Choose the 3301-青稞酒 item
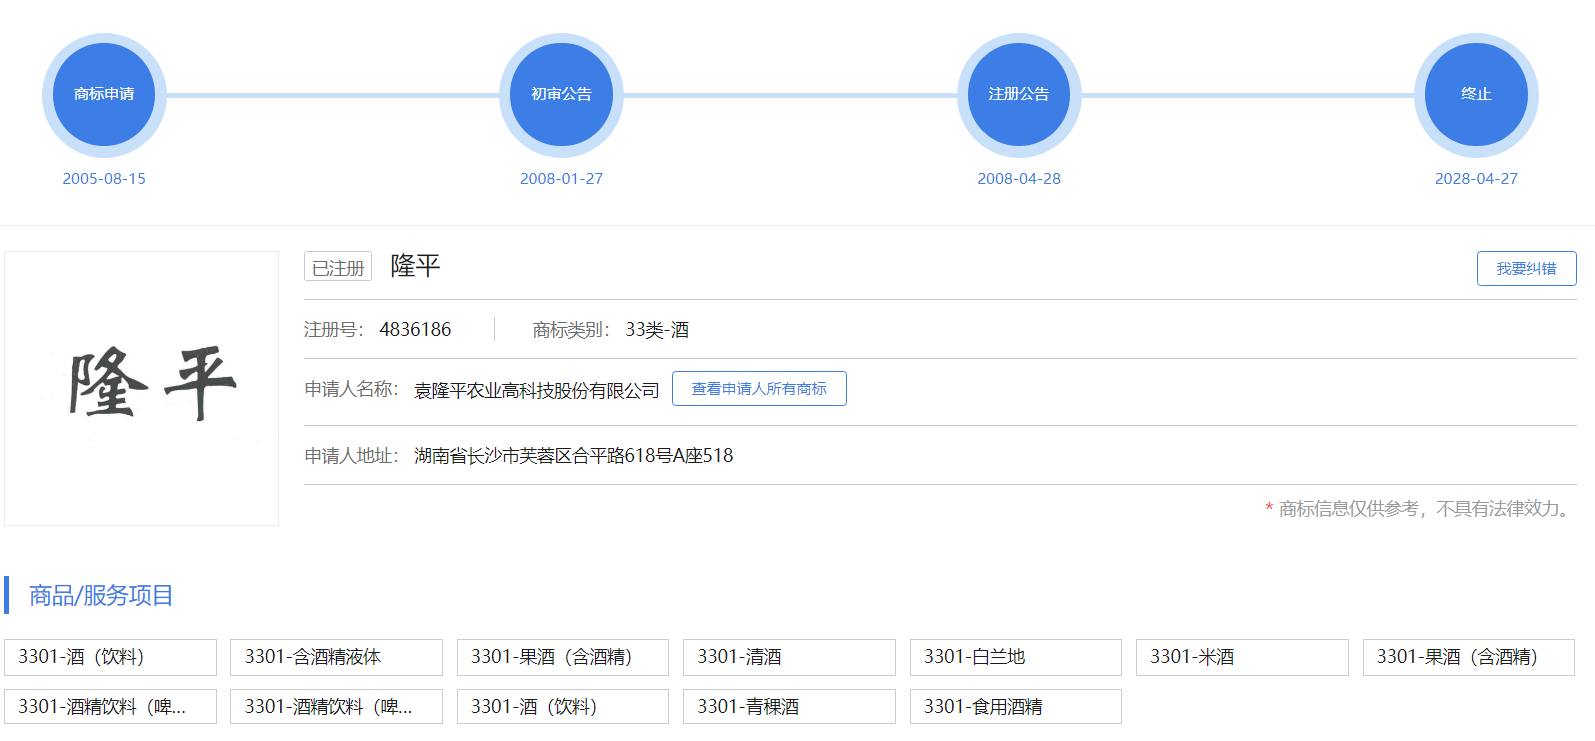 789,707
